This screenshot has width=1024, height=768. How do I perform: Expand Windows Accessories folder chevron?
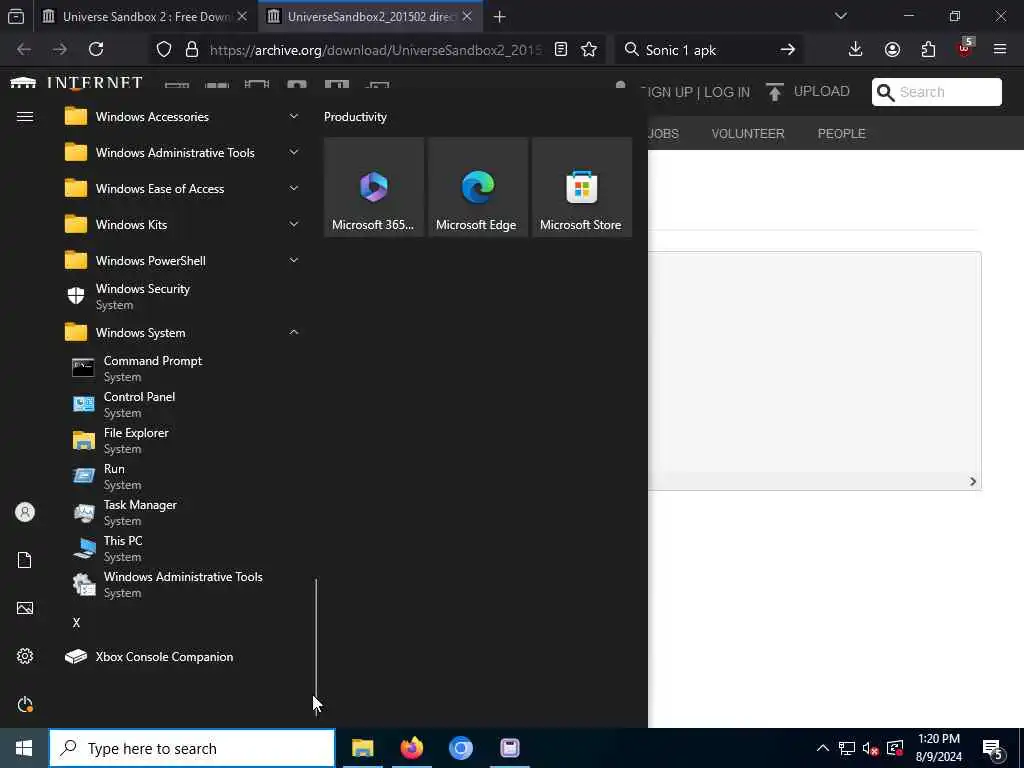[294, 116]
